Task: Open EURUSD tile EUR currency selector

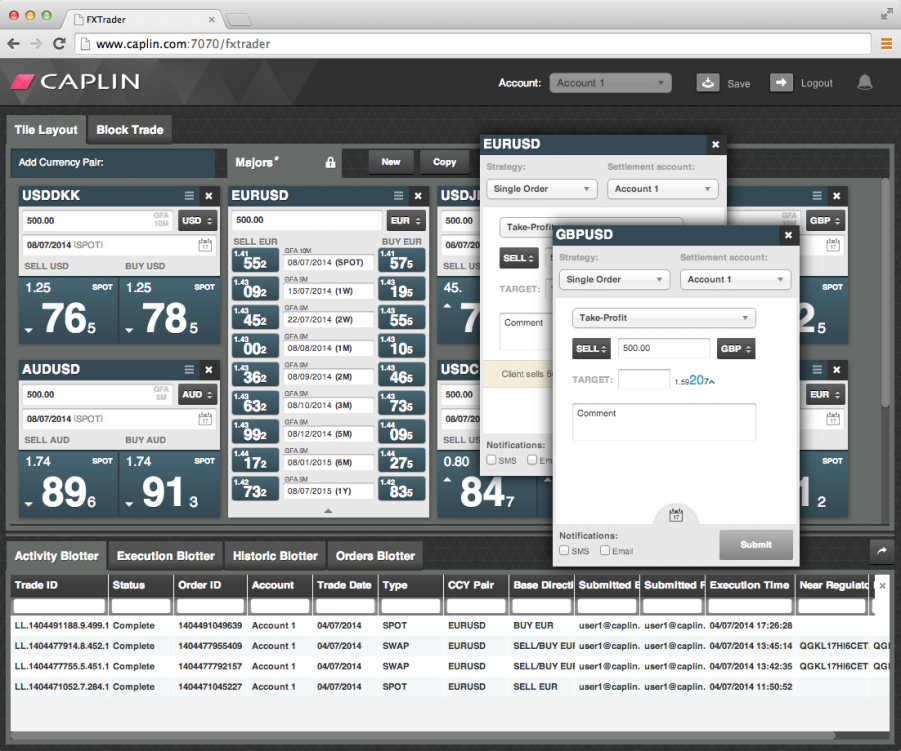Action: pyautogui.click(x=406, y=221)
